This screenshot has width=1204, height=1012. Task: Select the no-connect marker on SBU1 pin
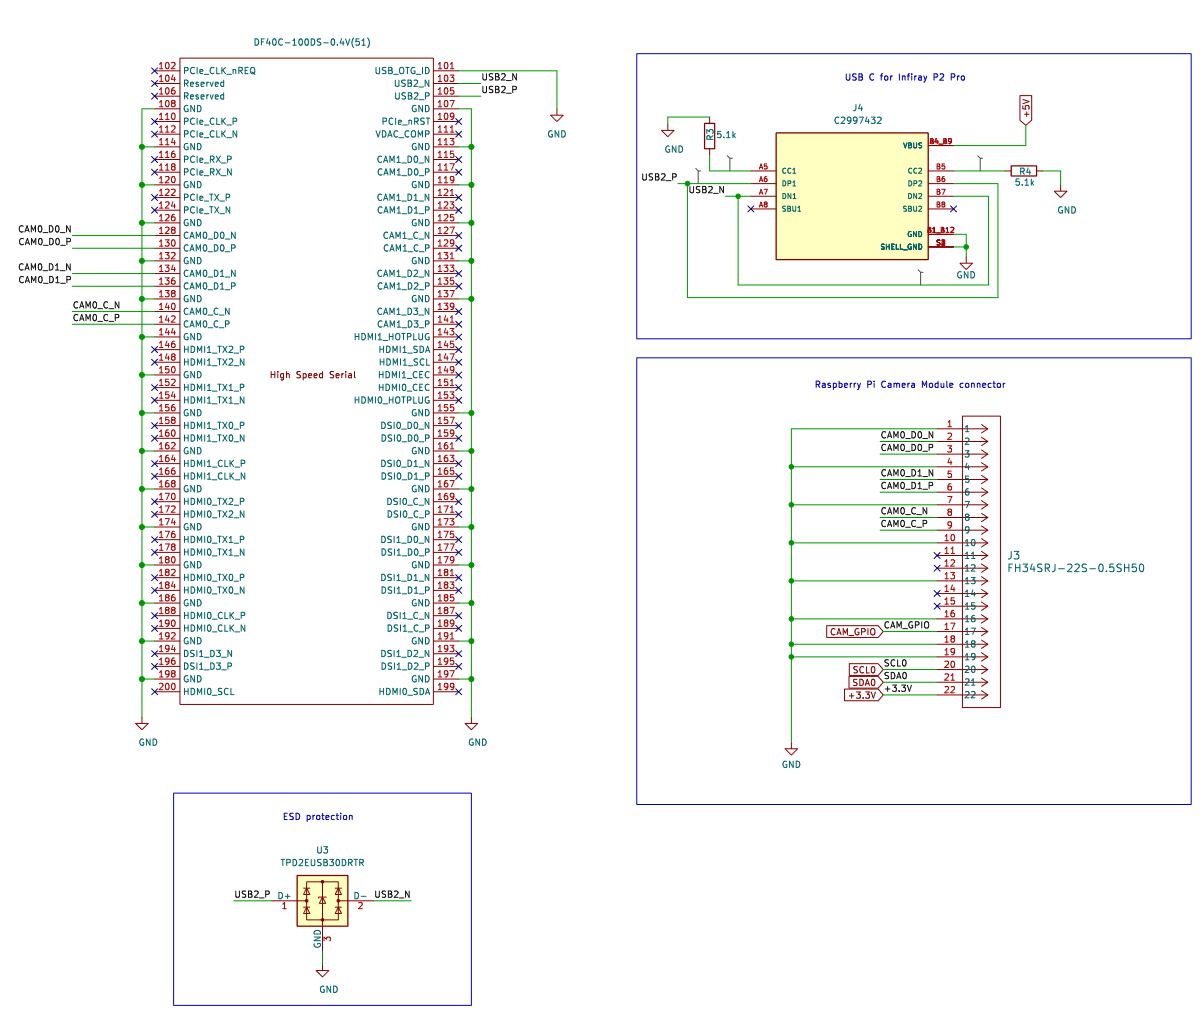751,209
